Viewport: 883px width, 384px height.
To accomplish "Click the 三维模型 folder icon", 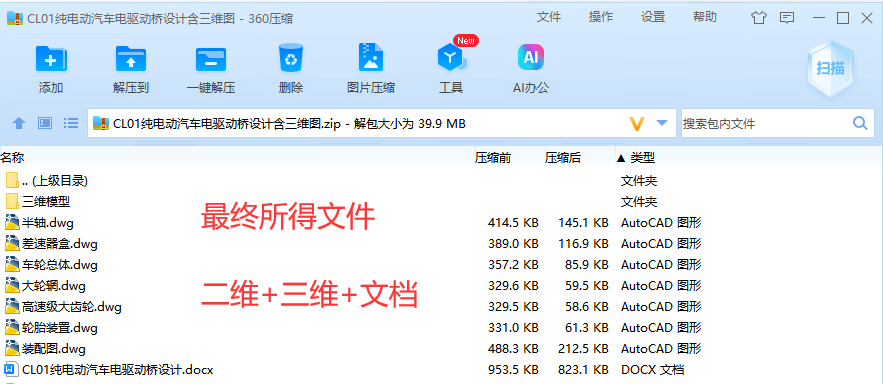I will 12,201.
